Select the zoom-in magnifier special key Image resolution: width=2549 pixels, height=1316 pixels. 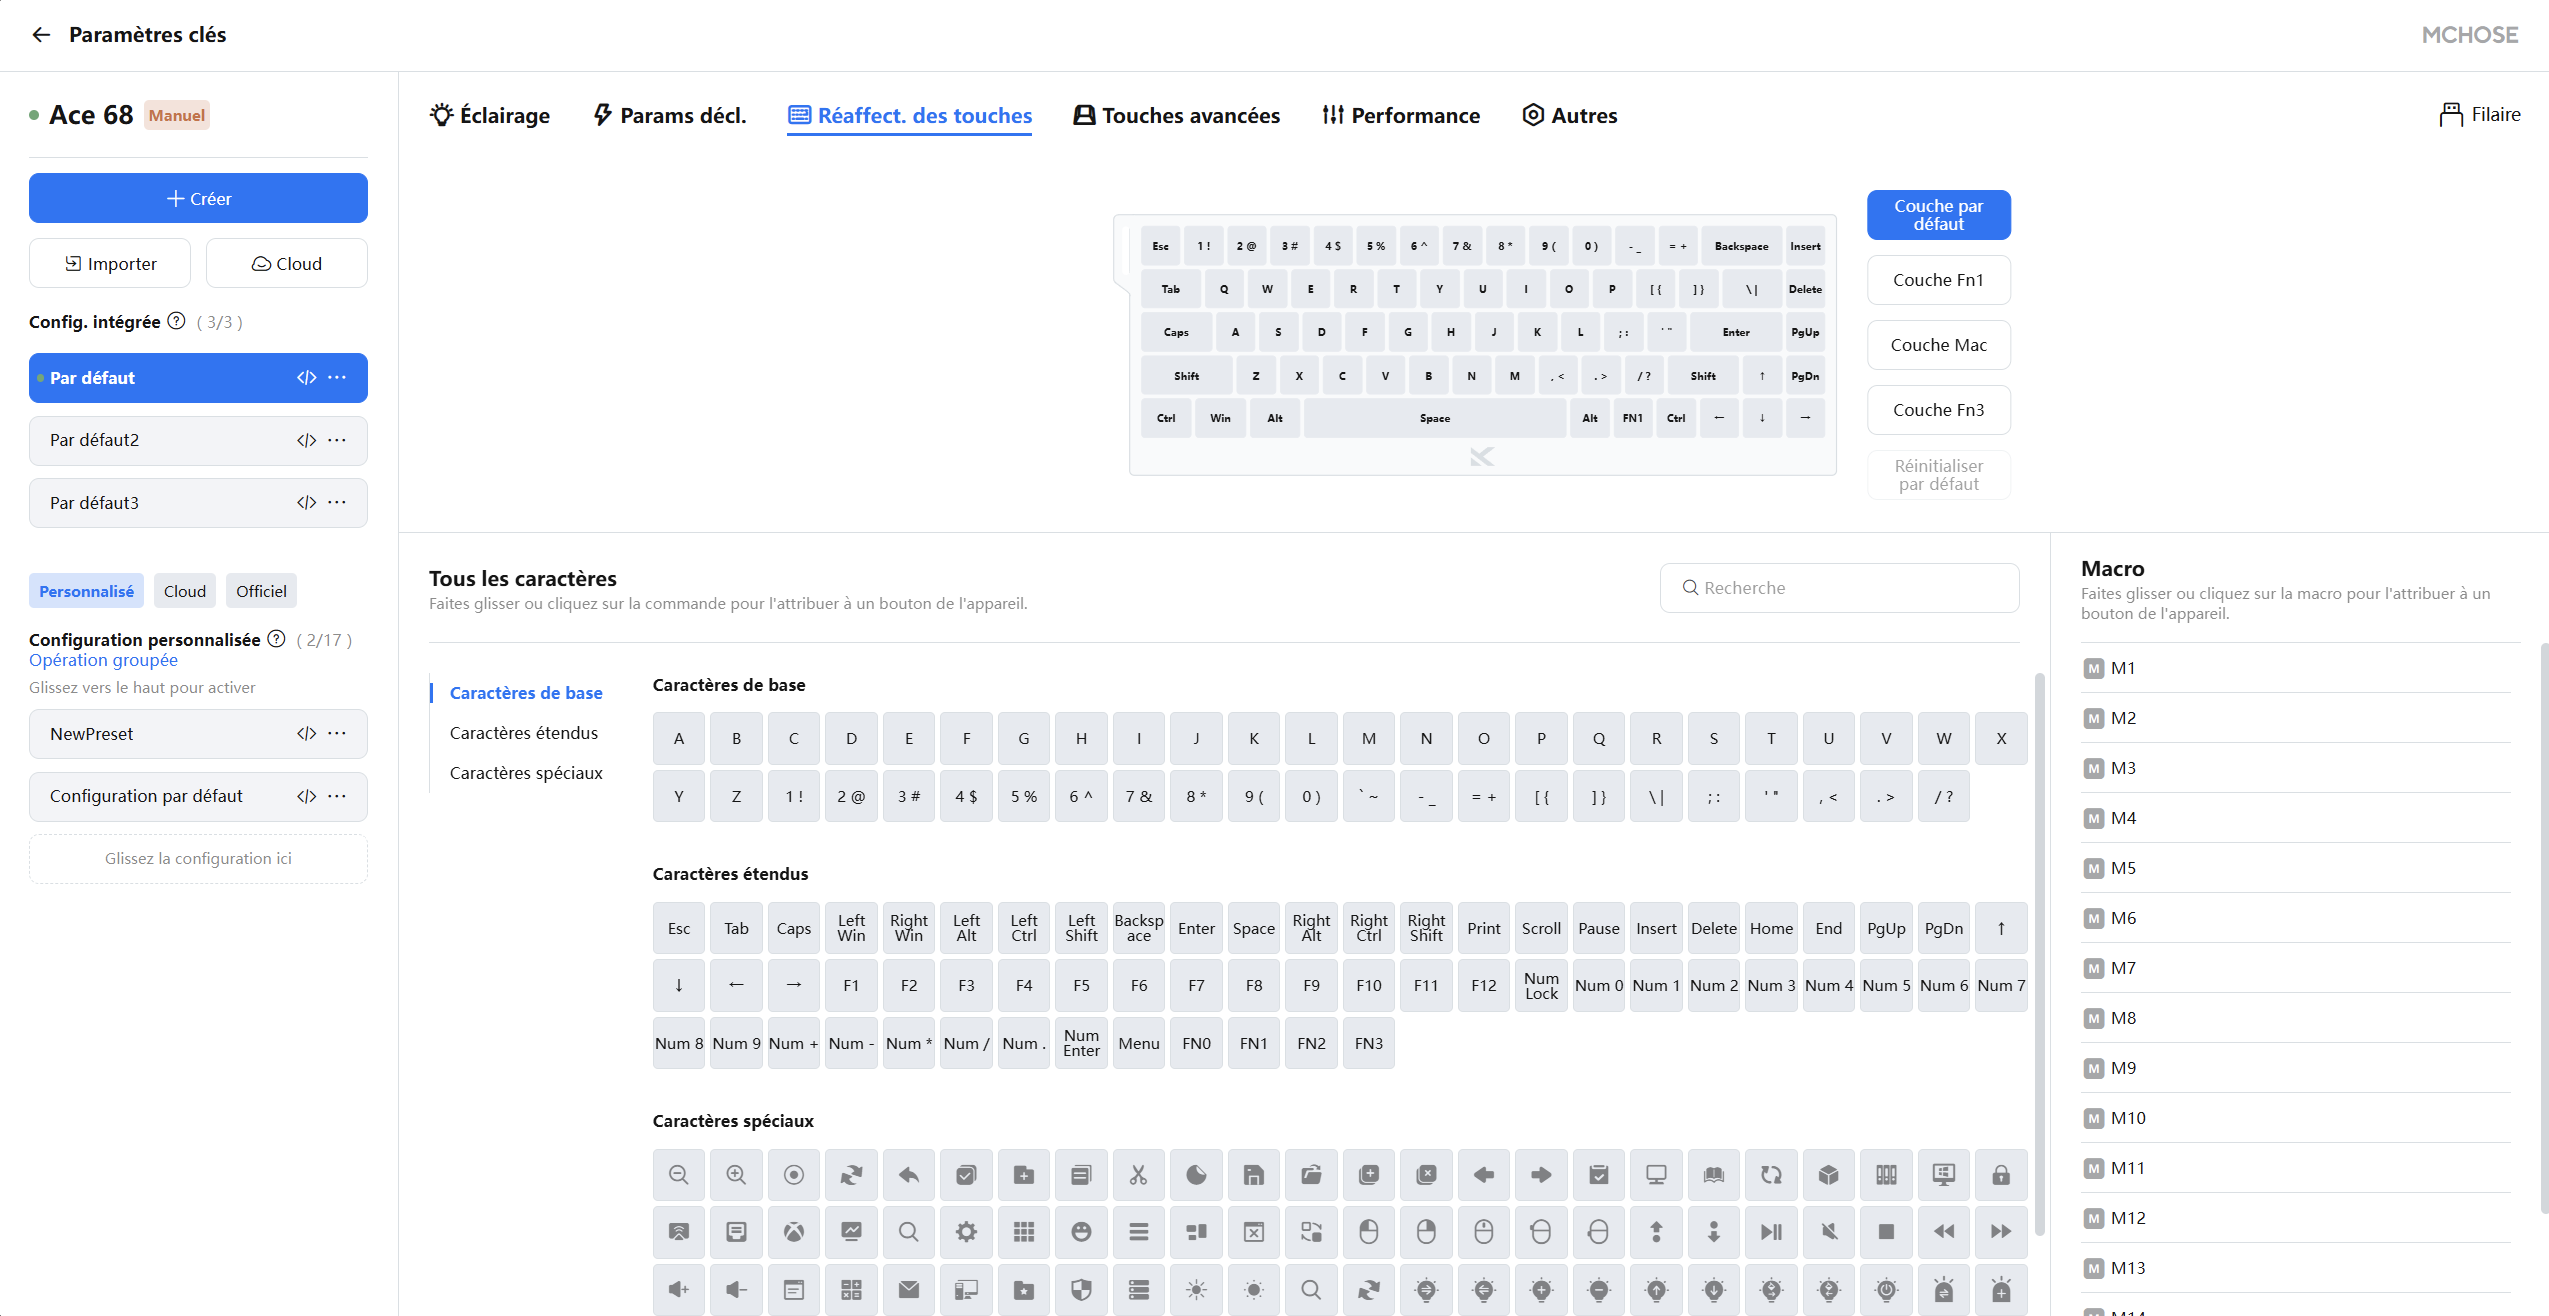pos(736,1175)
